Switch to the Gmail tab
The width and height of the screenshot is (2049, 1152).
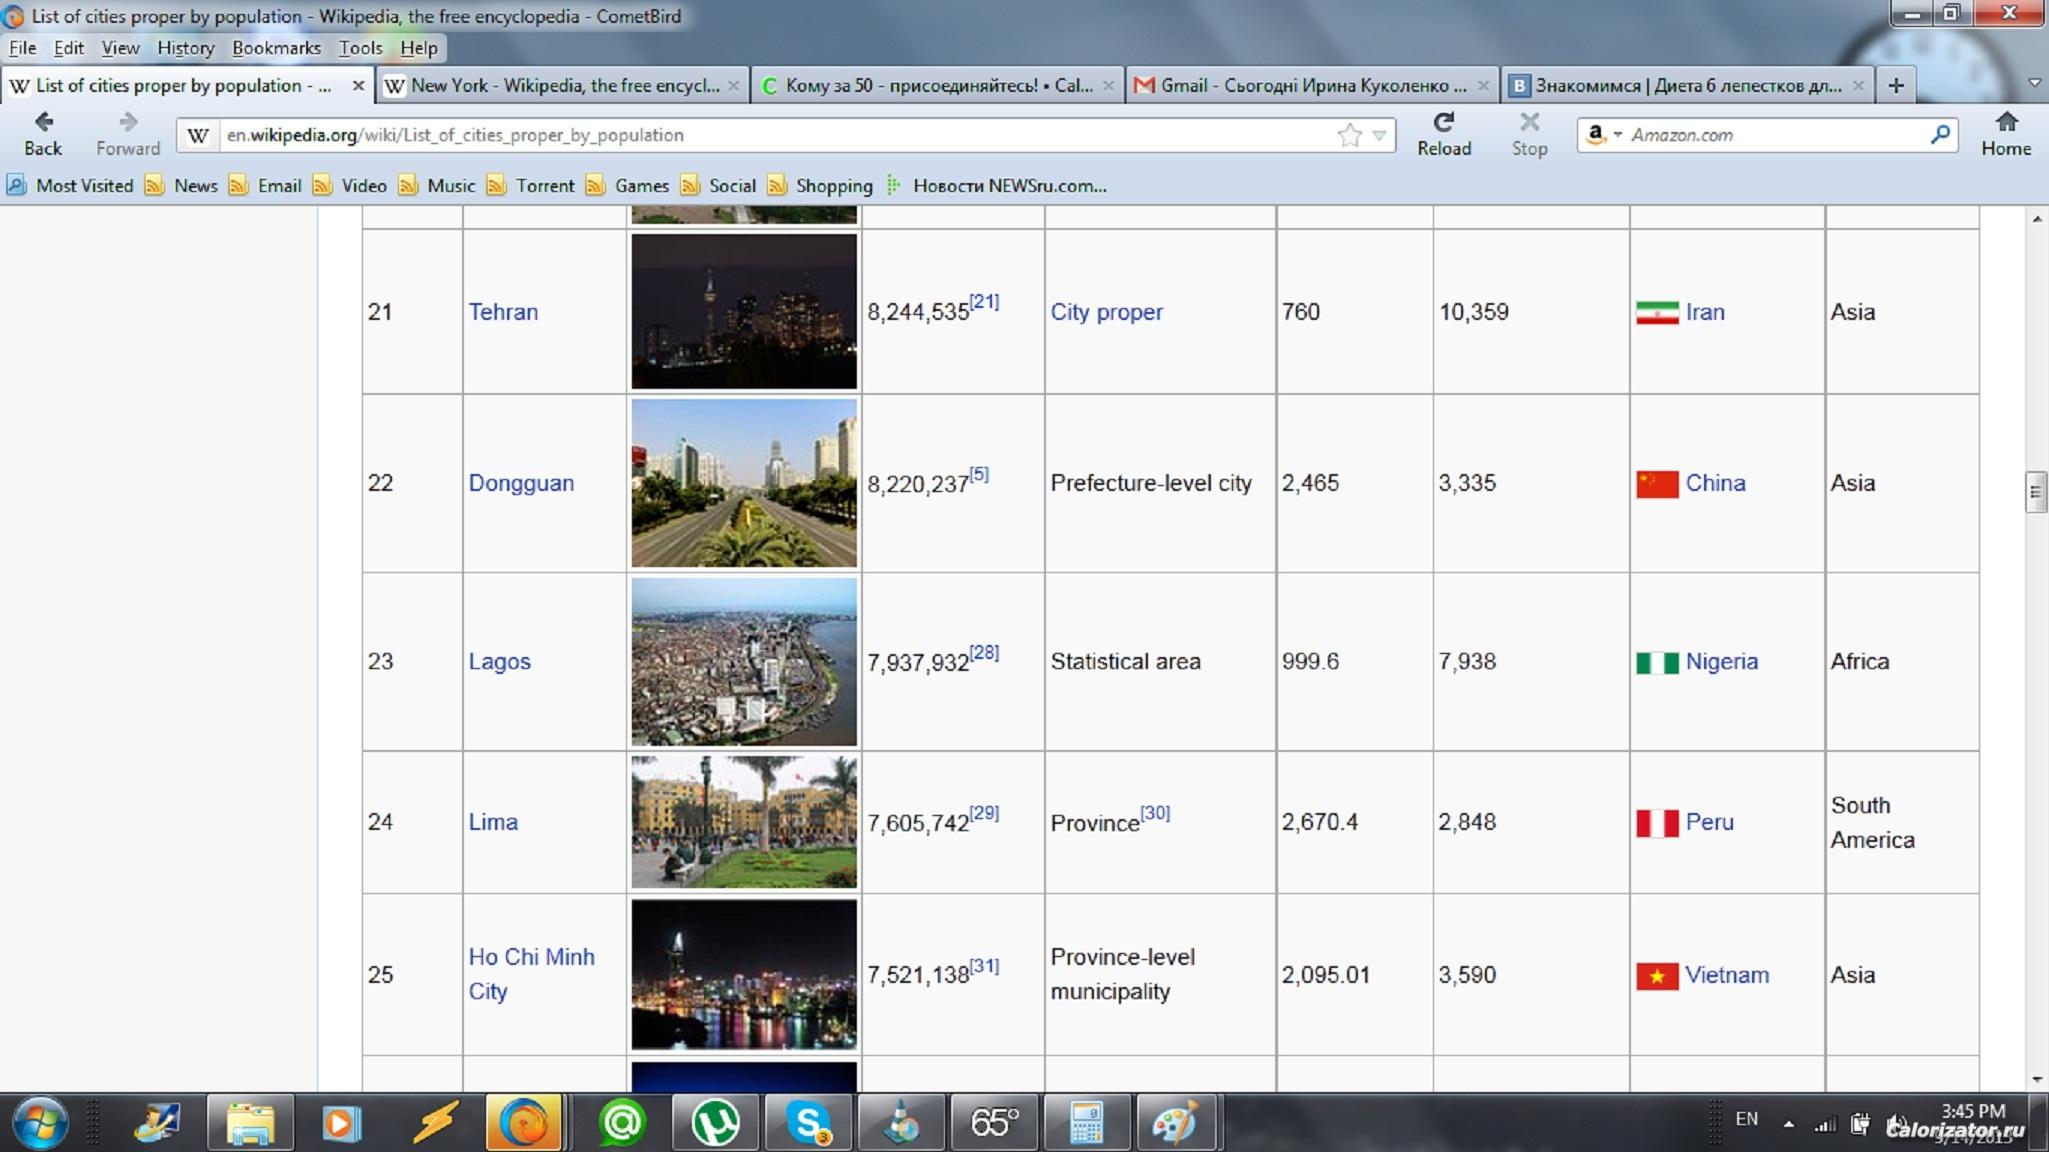tap(1313, 85)
